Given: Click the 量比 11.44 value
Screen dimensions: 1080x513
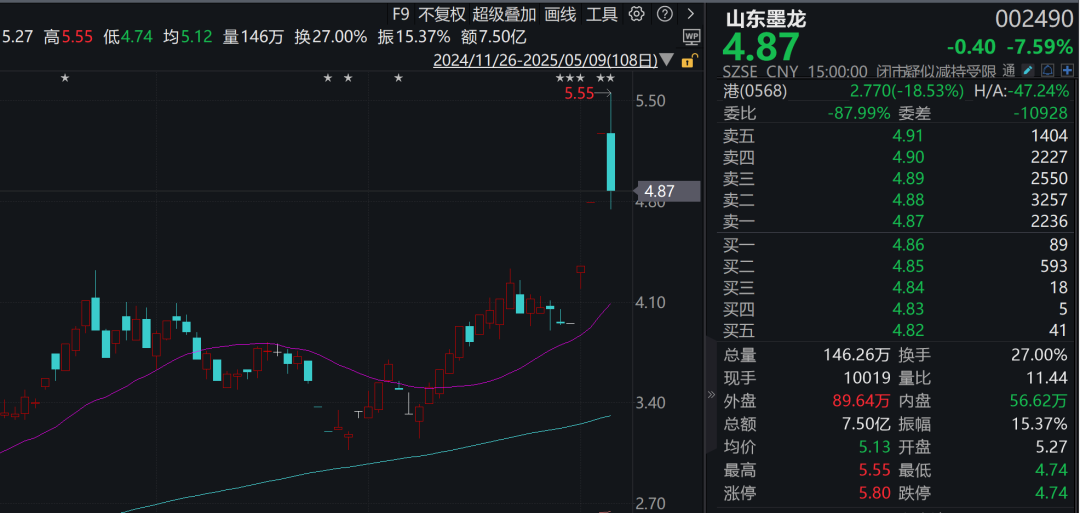Looking at the screenshot, I should (x=1046, y=378).
